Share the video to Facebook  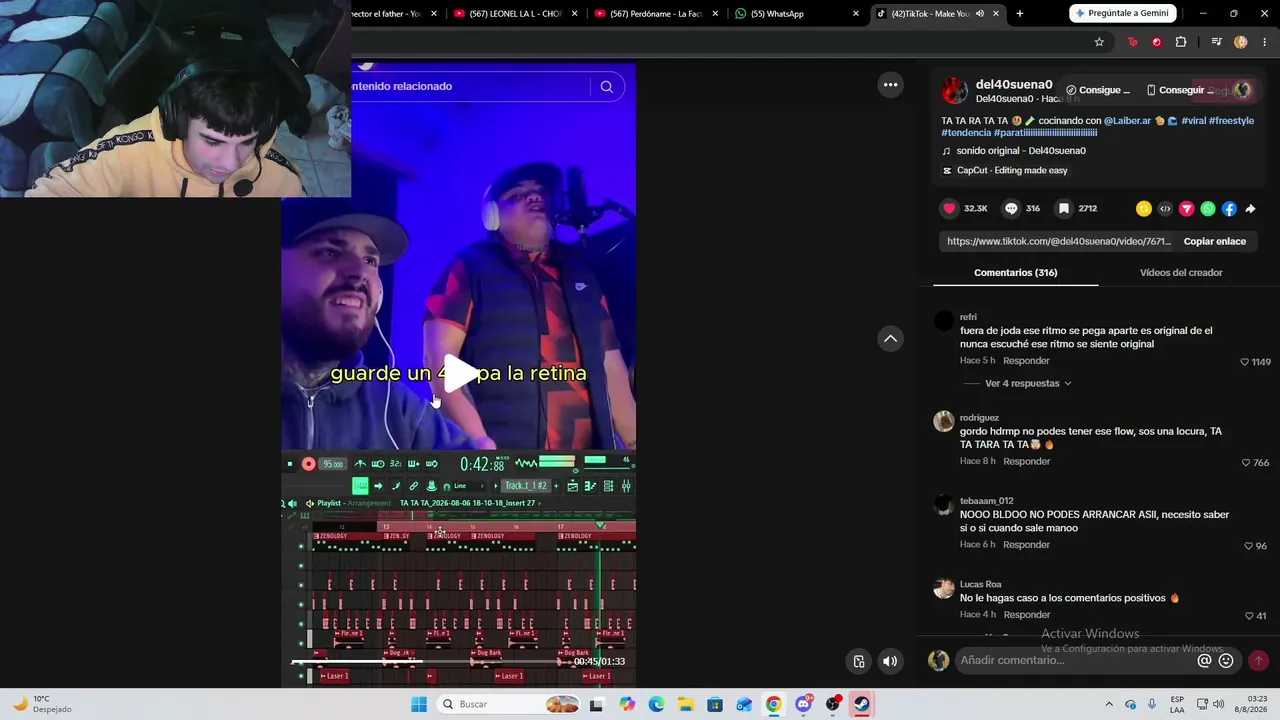(x=1229, y=209)
